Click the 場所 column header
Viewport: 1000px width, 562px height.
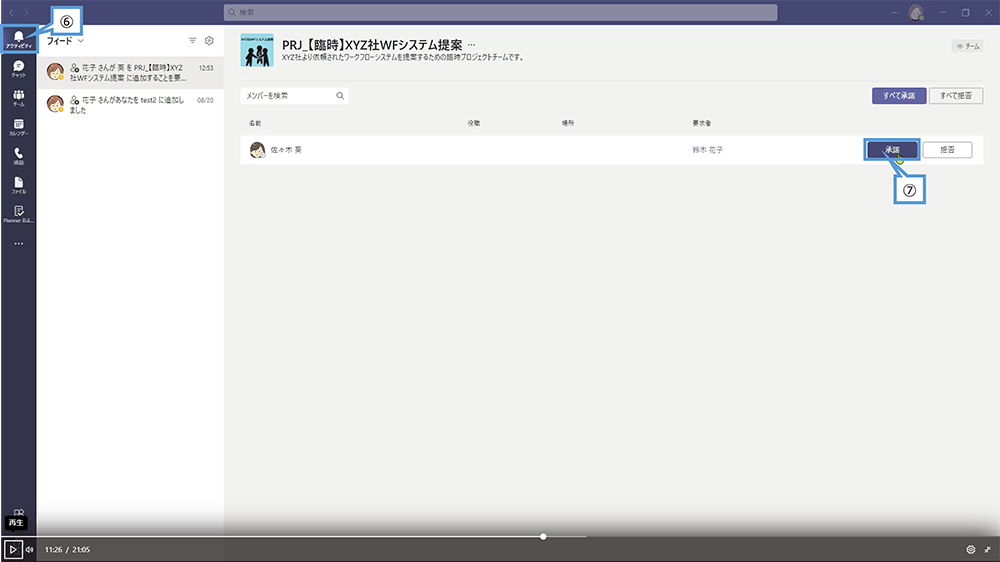[568, 123]
